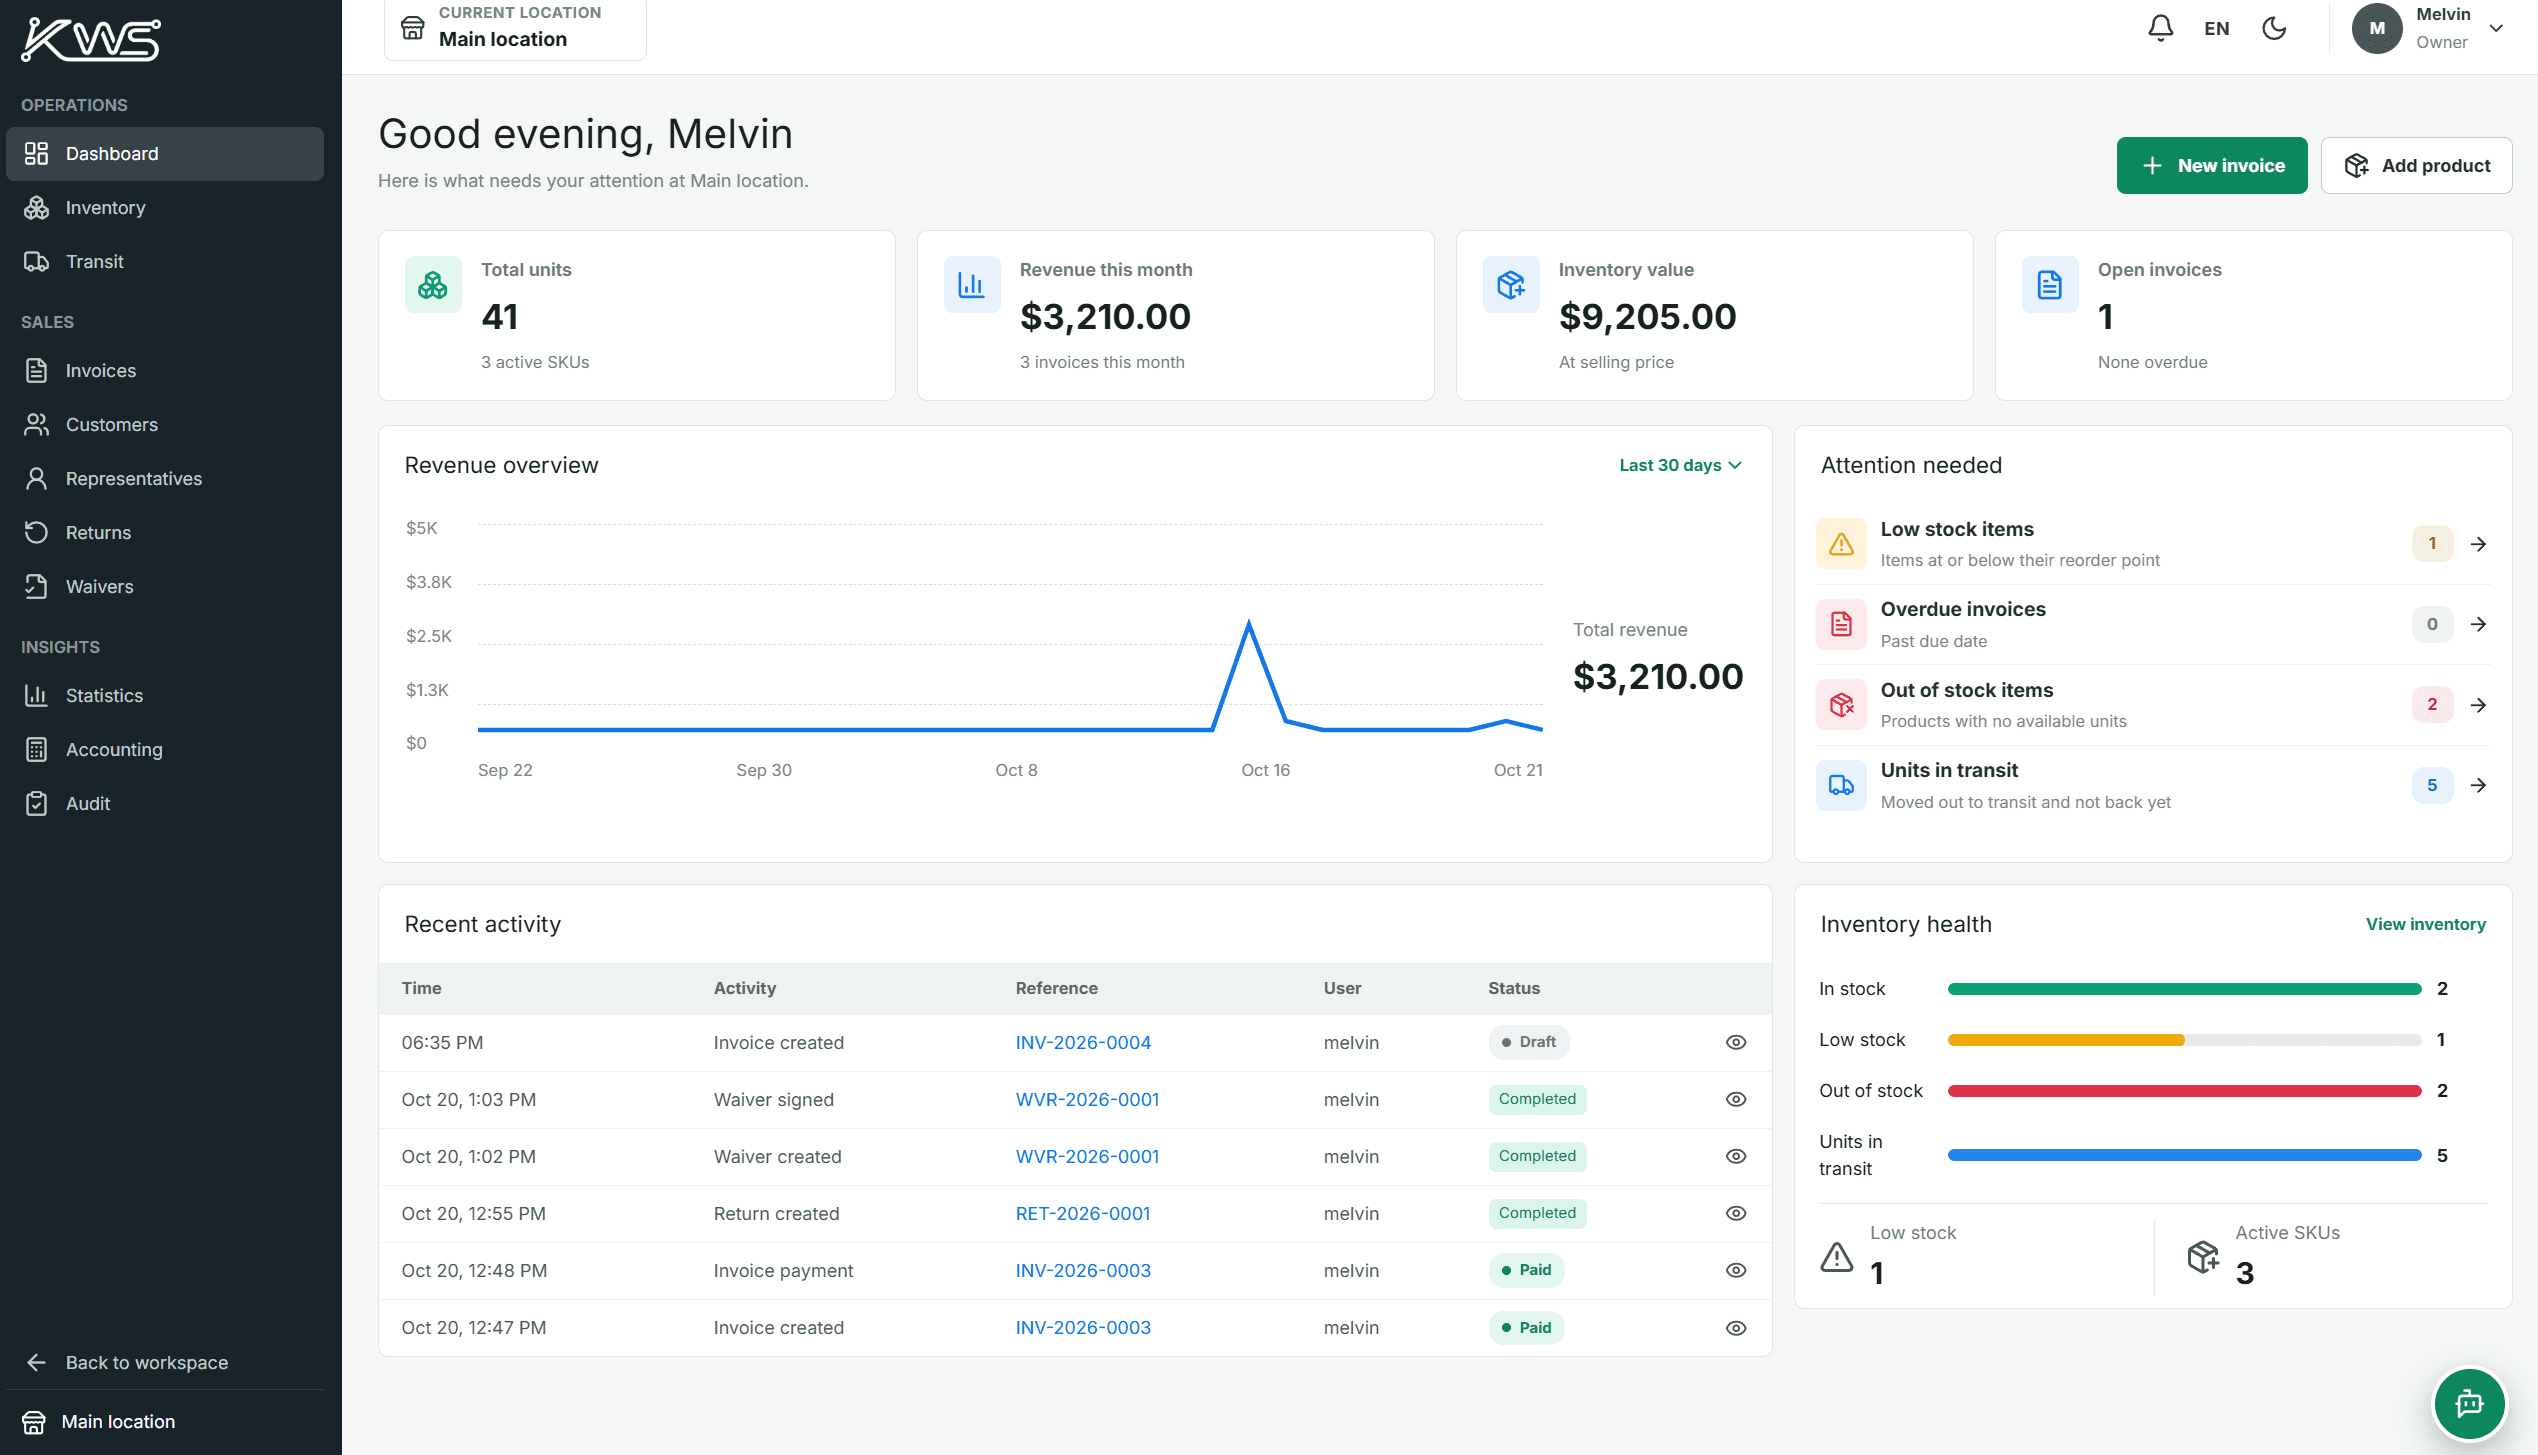Open the chat assistant floating icon

[x=2469, y=1403]
